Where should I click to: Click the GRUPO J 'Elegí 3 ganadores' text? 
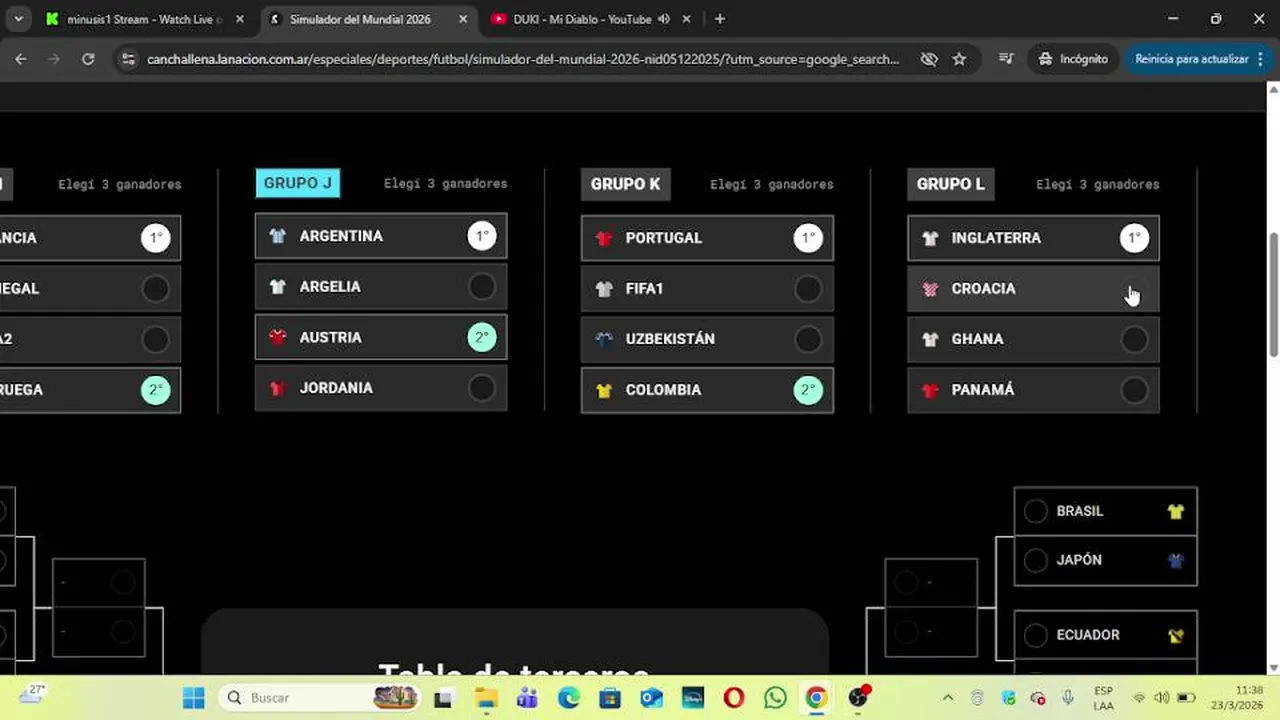[x=445, y=184]
